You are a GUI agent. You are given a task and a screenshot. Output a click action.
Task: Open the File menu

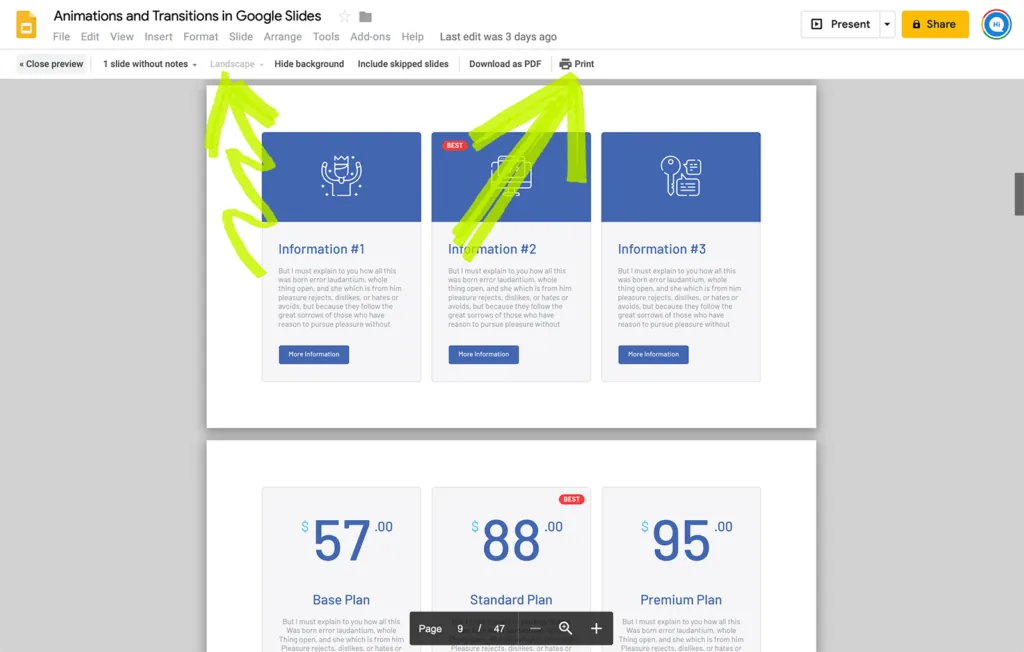click(x=61, y=37)
